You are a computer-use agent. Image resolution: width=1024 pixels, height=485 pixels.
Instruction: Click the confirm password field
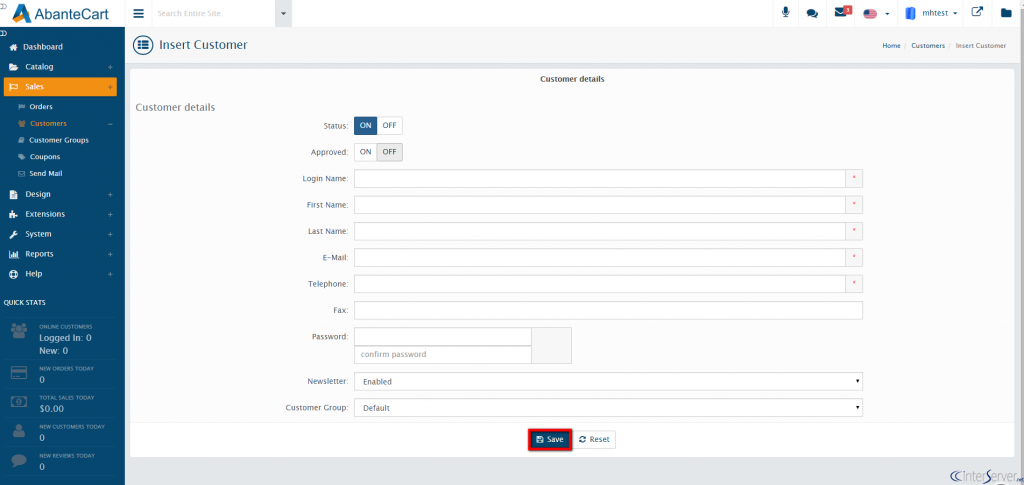443,354
